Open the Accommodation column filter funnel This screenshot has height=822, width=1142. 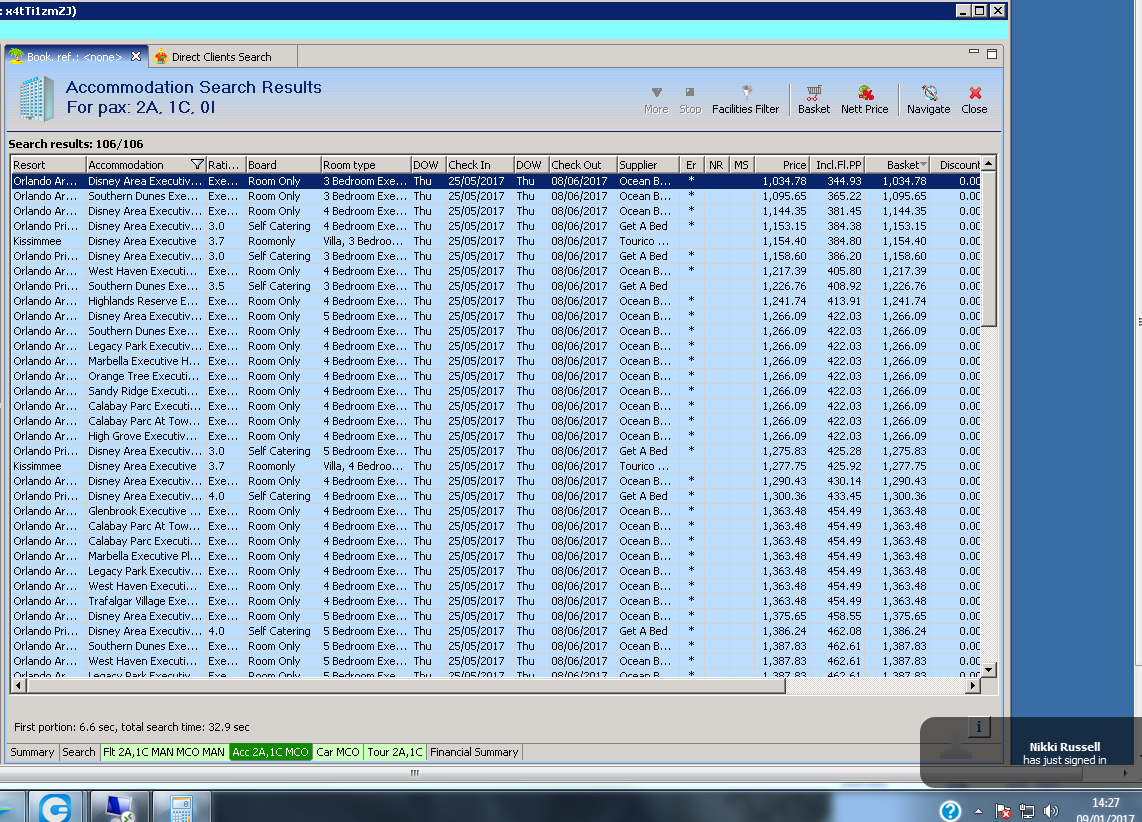[197, 165]
